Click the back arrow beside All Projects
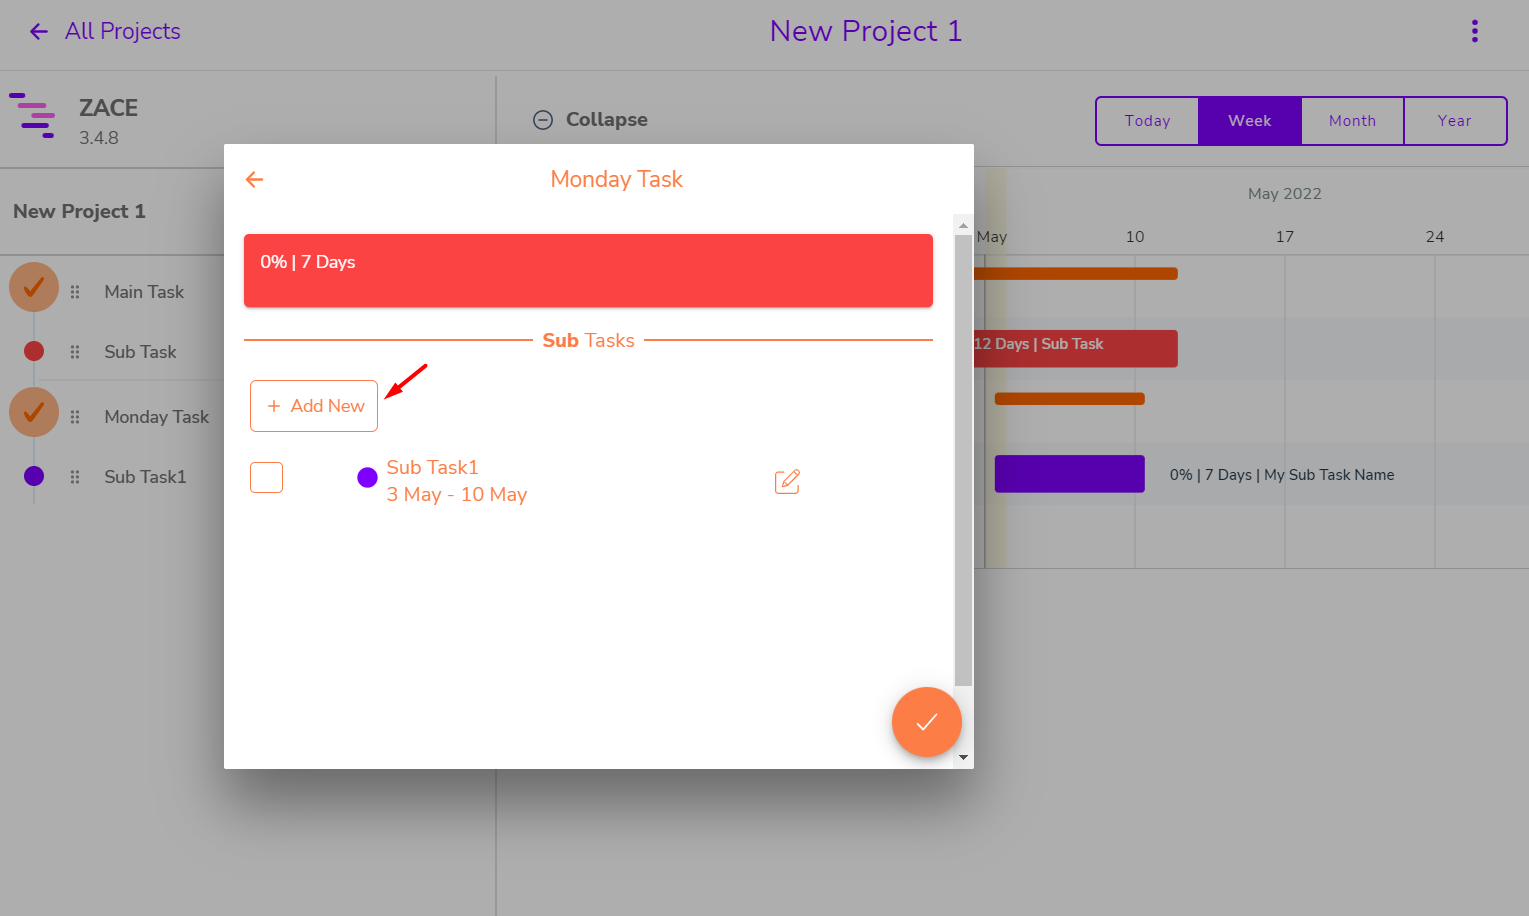This screenshot has width=1529, height=916. coord(38,31)
